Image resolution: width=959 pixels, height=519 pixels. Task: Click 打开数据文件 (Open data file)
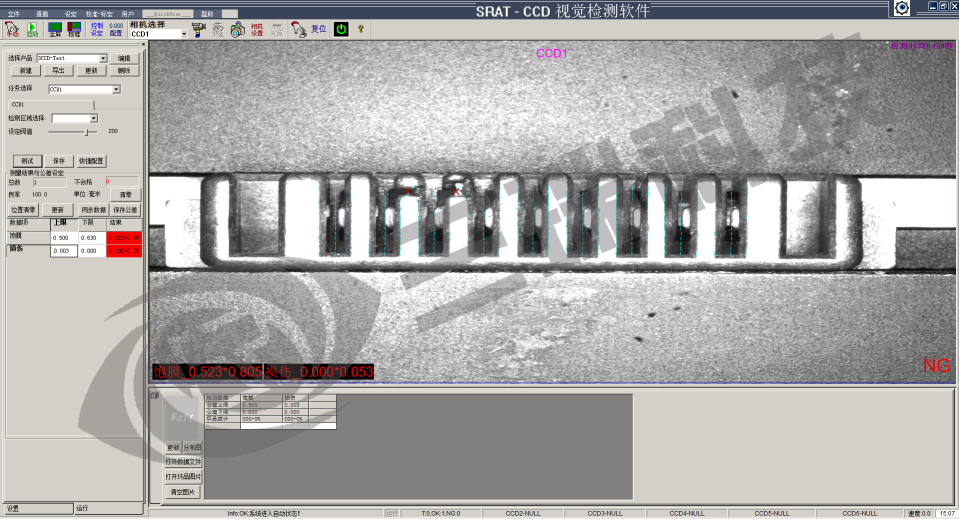click(x=183, y=462)
